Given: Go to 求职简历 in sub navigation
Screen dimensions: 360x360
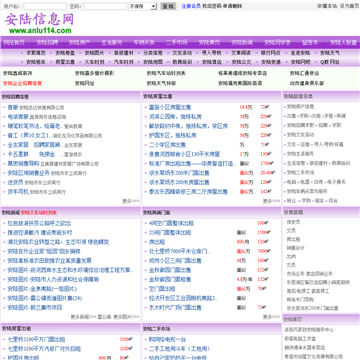Looking at the screenshot, I should (x=36, y=53).
